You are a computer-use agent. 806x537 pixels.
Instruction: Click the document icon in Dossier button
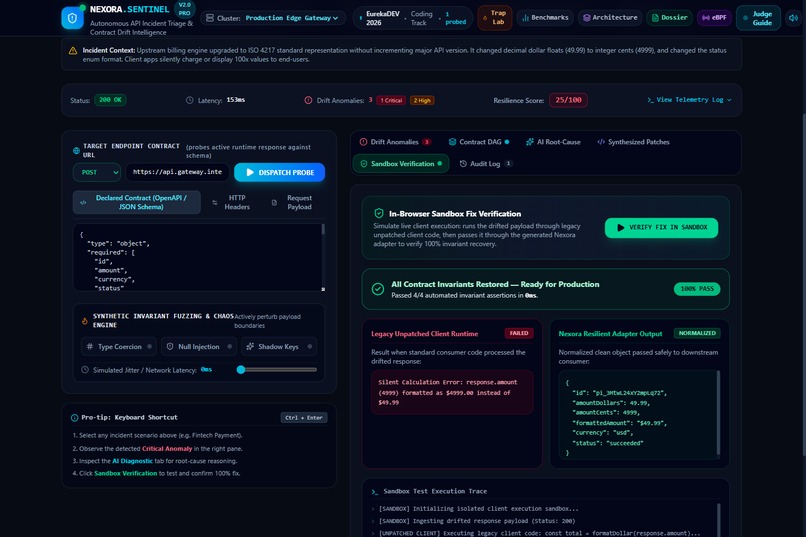(655, 17)
